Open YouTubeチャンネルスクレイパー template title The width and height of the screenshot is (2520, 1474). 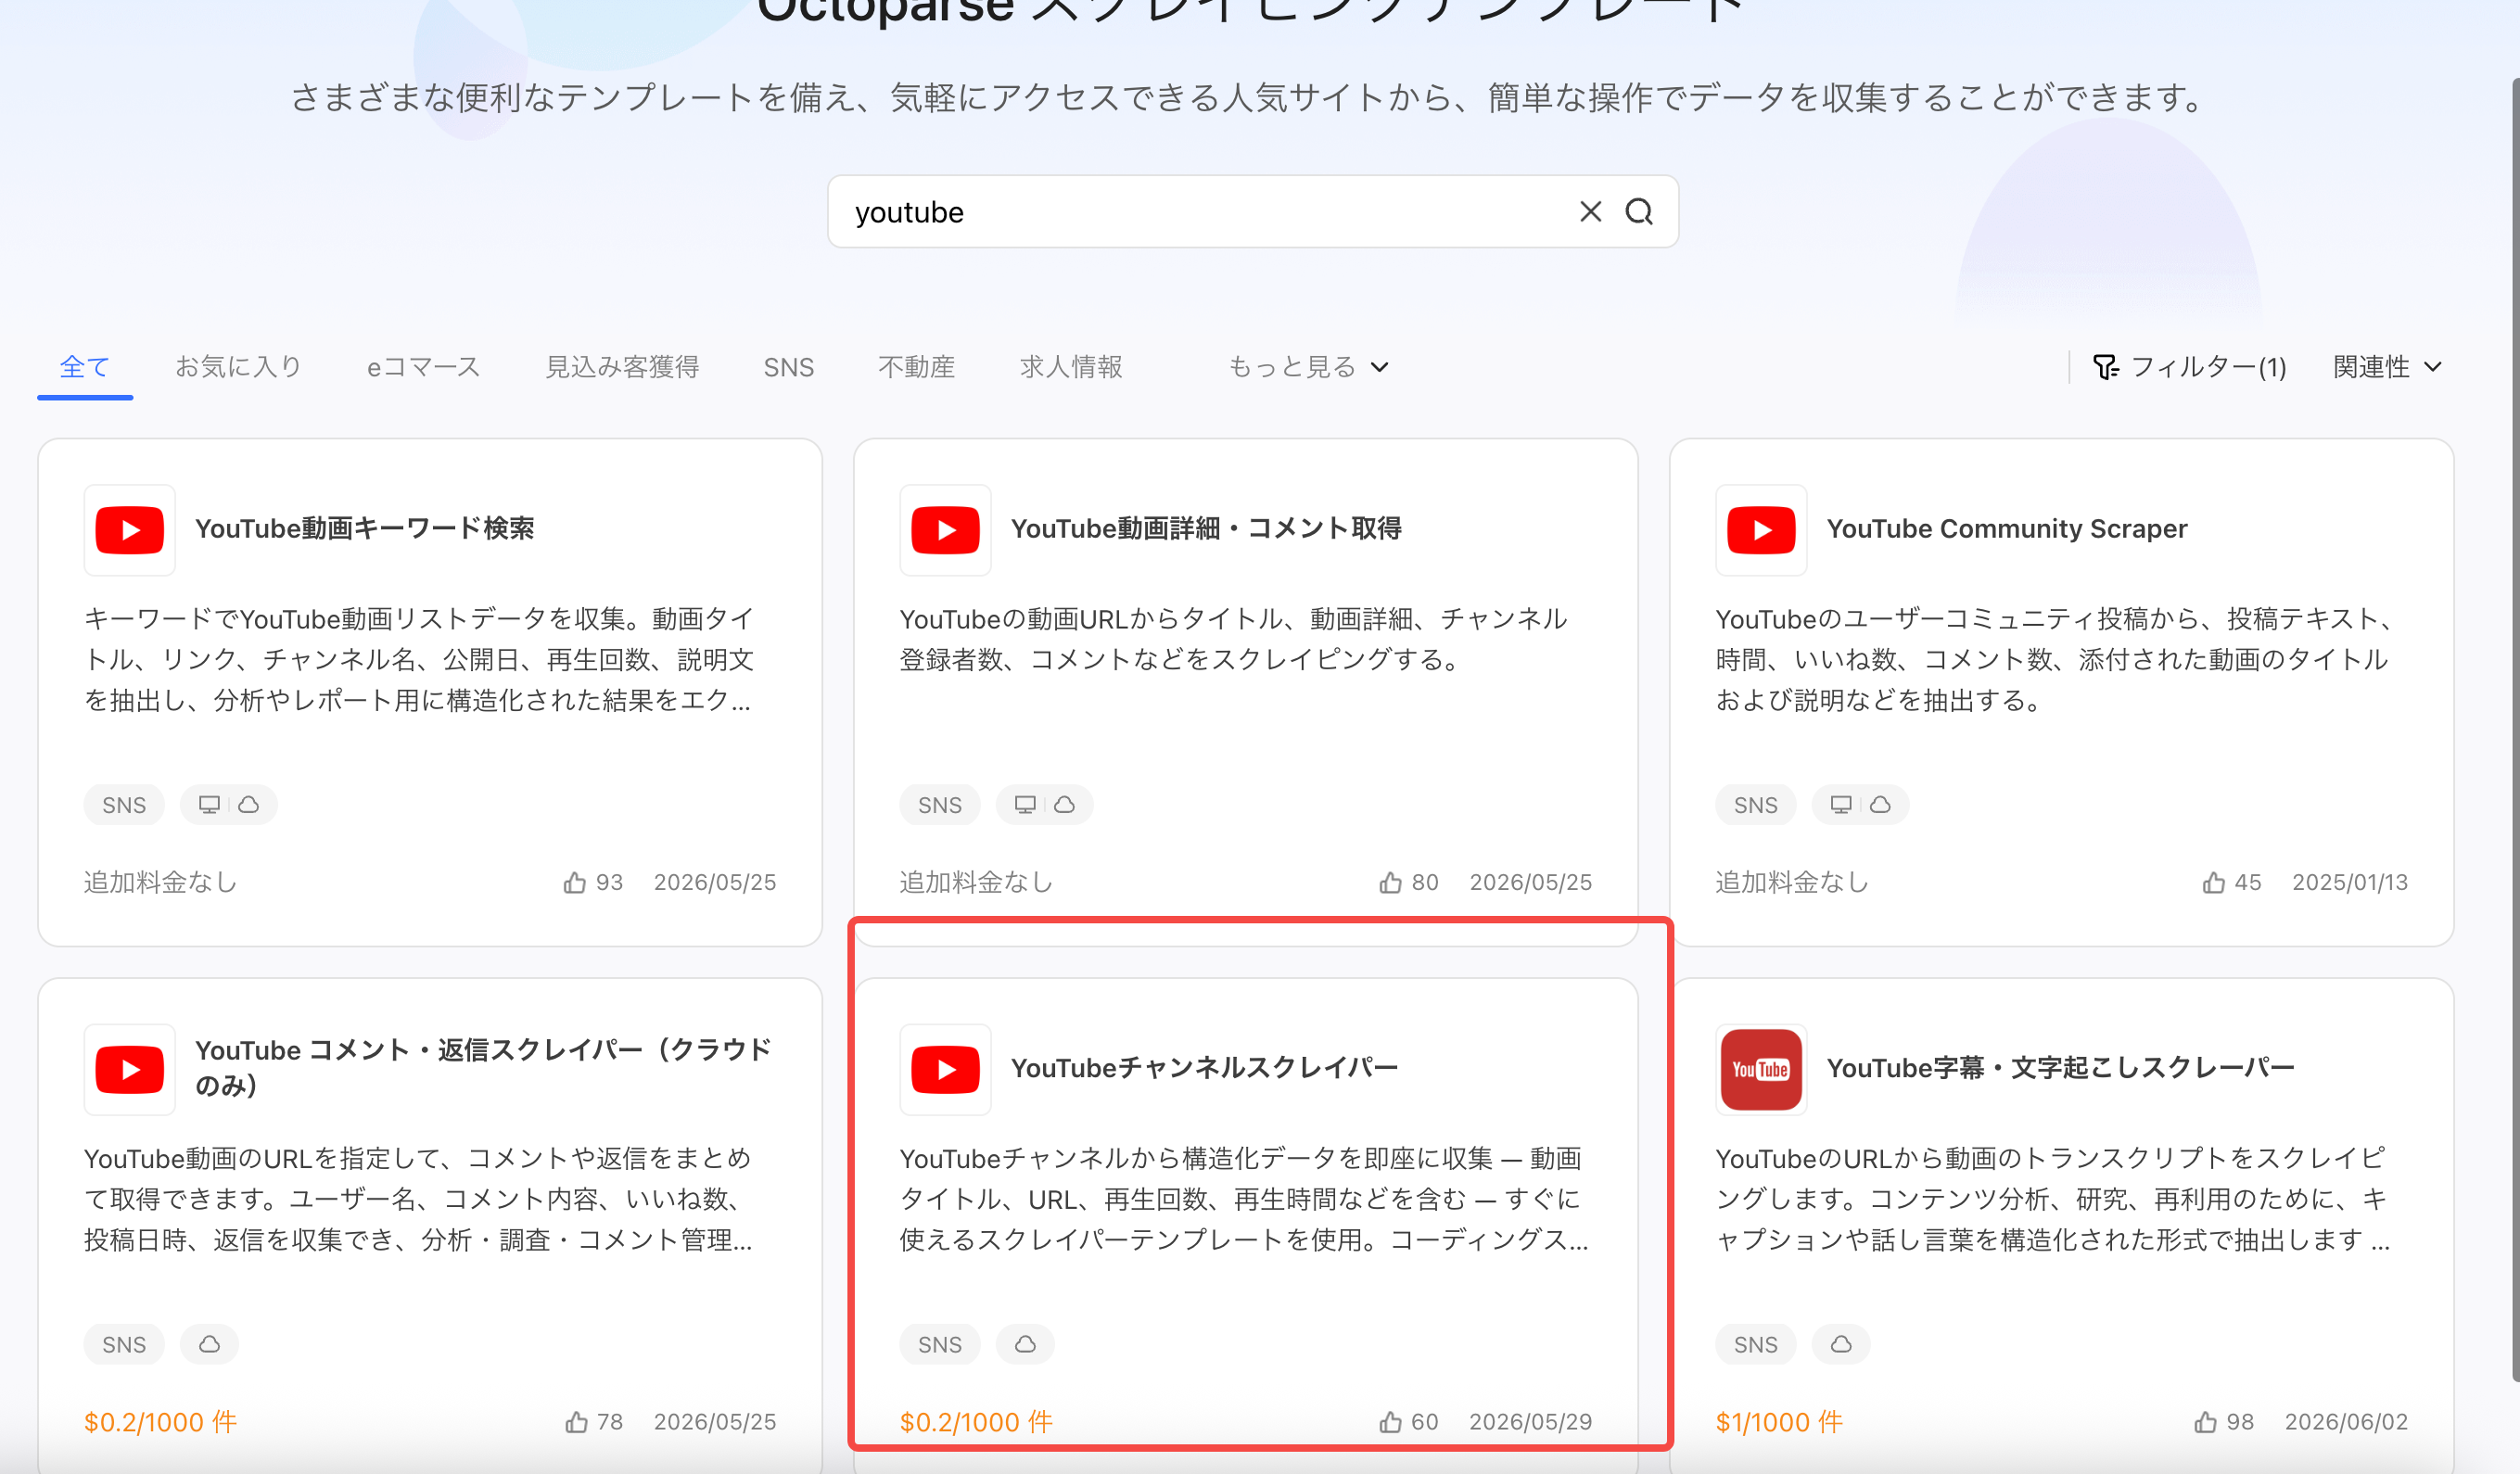pos(1204,1068)
